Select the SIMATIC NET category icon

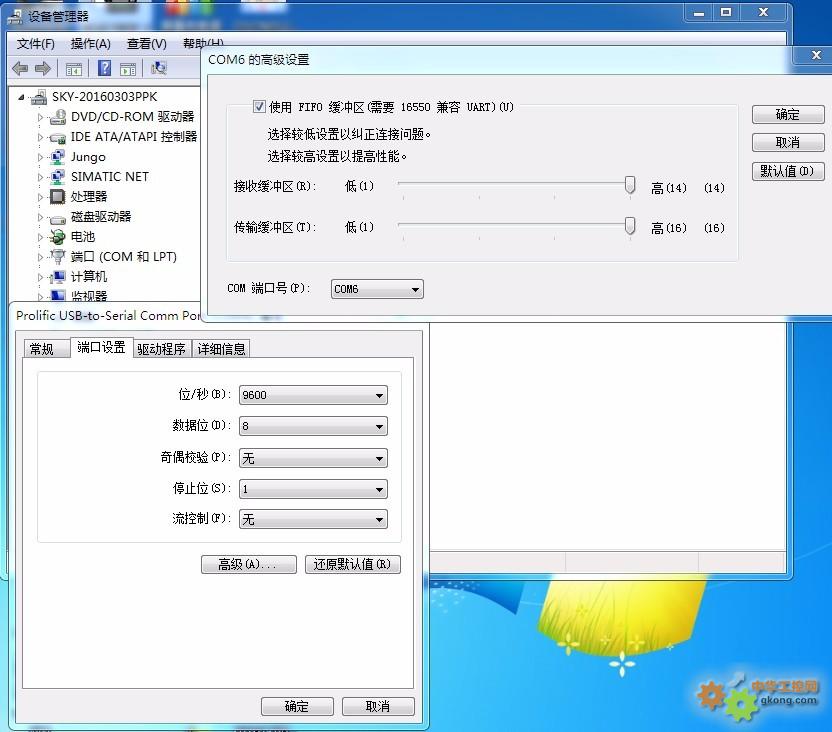(x=58, y=177)
